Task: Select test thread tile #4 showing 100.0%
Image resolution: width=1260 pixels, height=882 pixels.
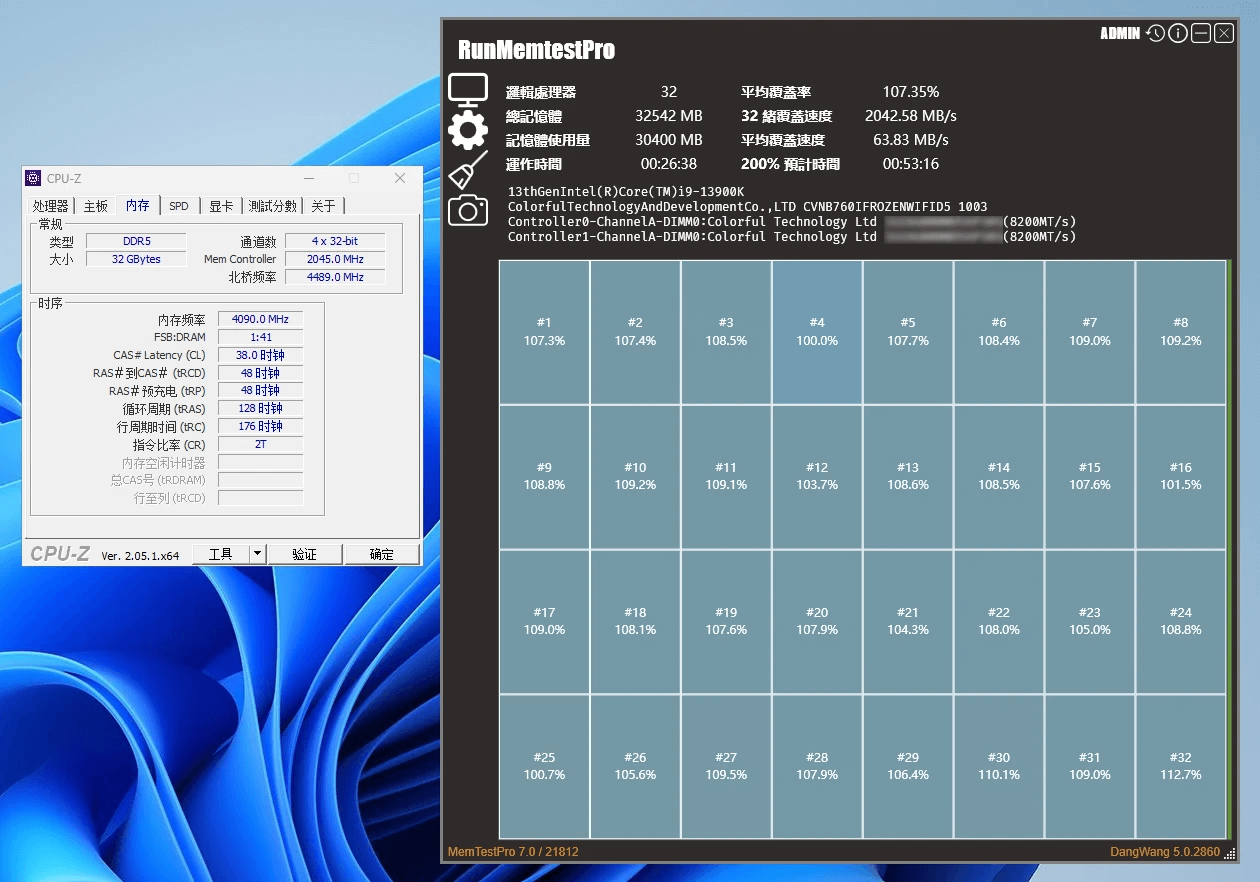Action: point(817,332)
